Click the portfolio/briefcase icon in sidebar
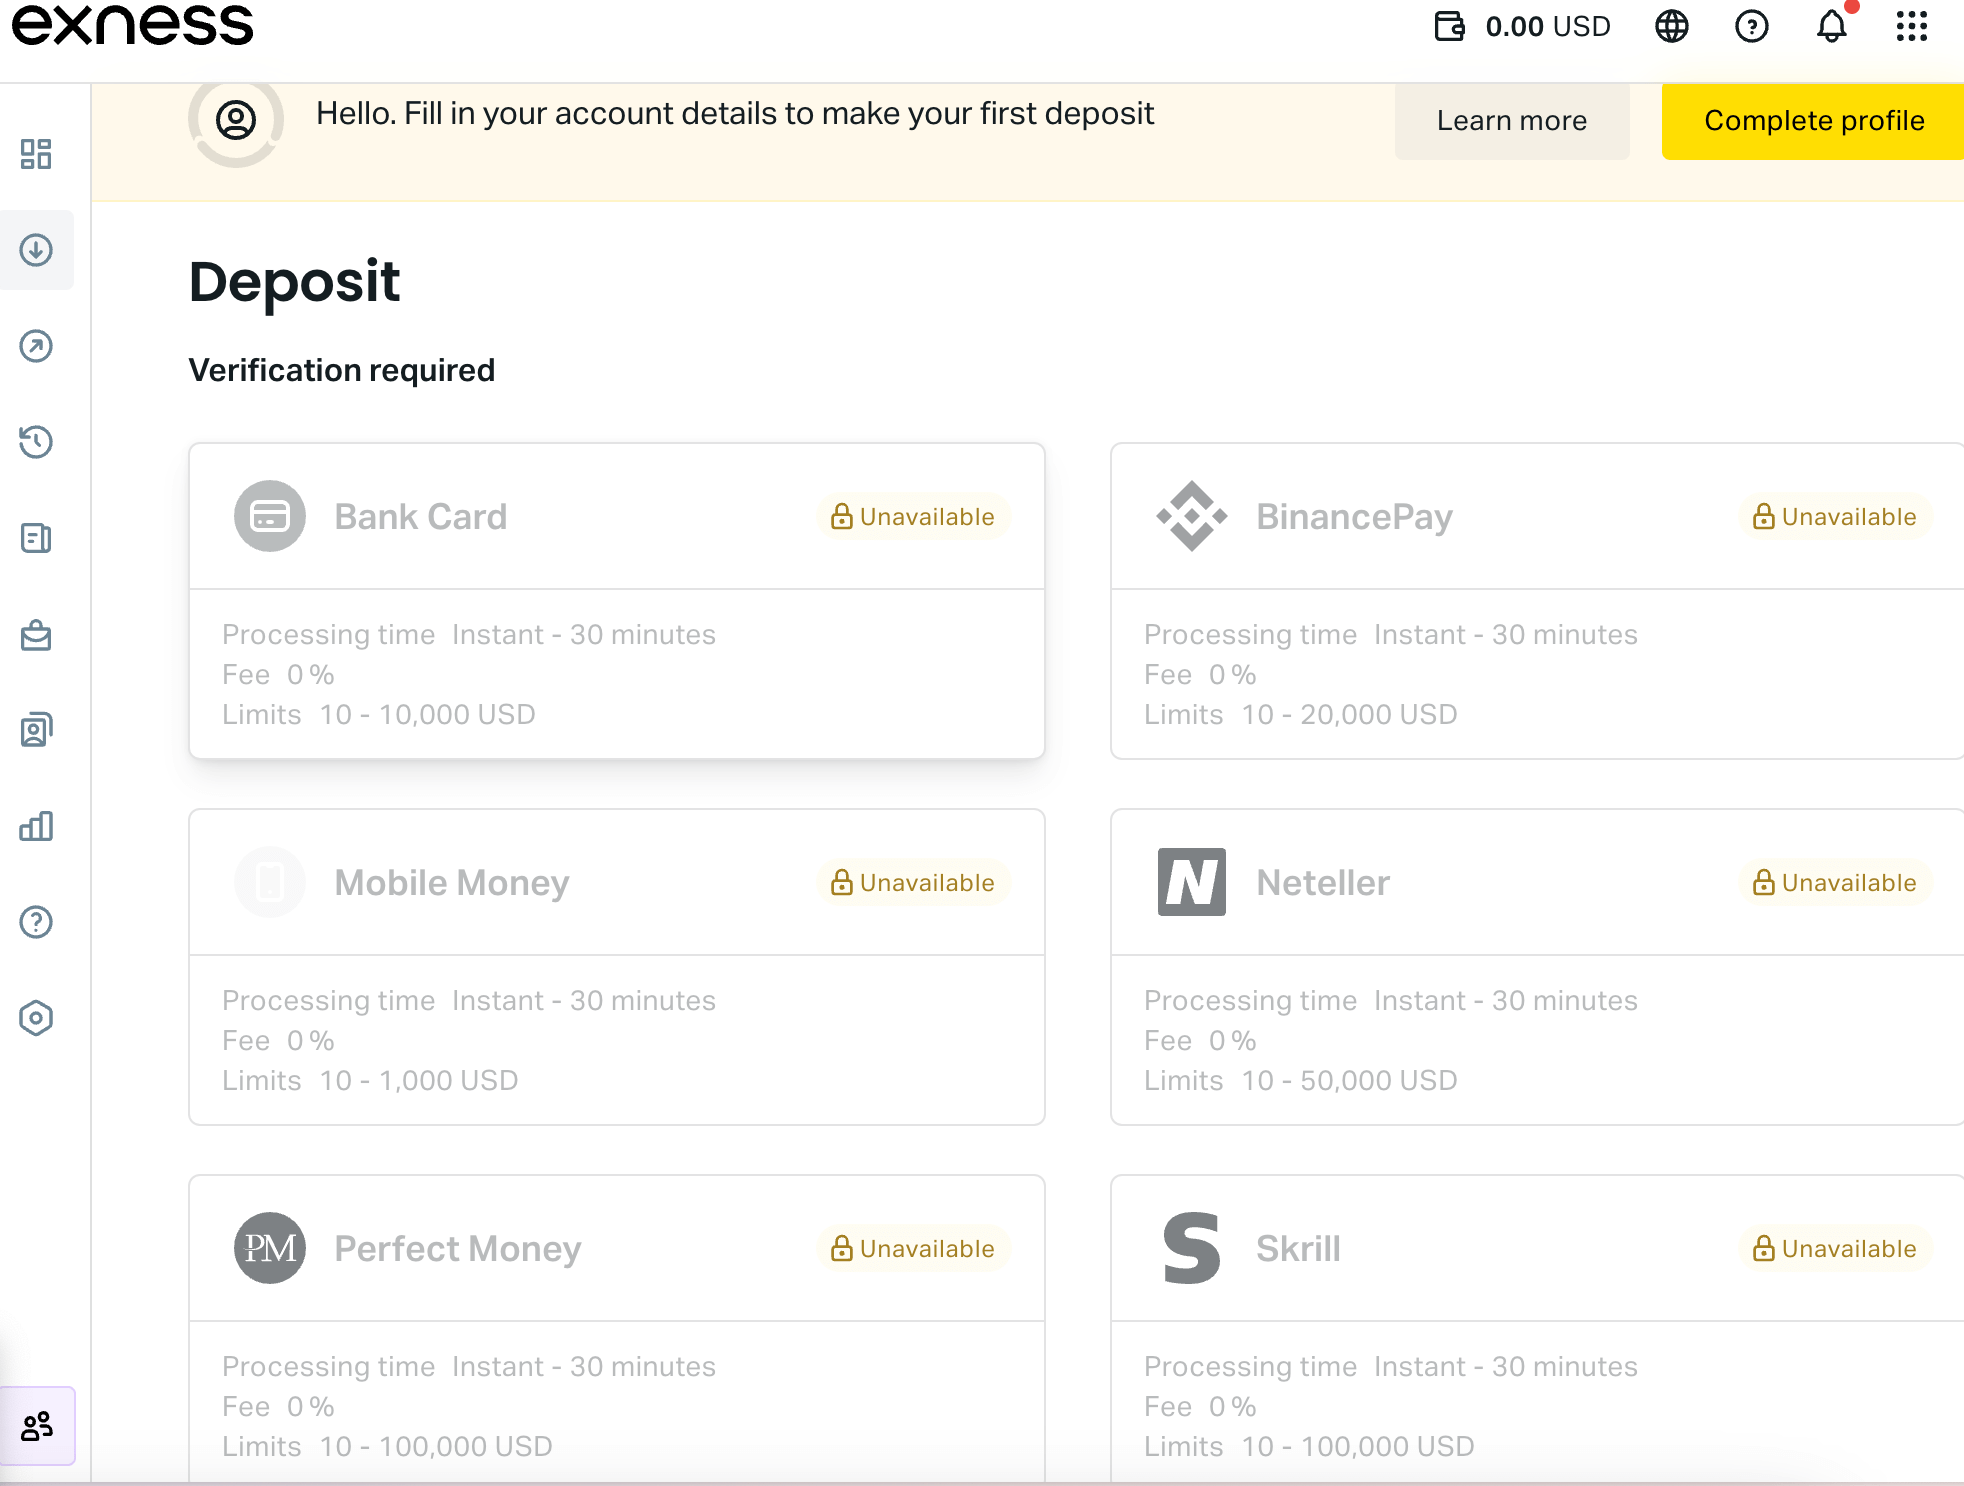 tap(37, 635)
